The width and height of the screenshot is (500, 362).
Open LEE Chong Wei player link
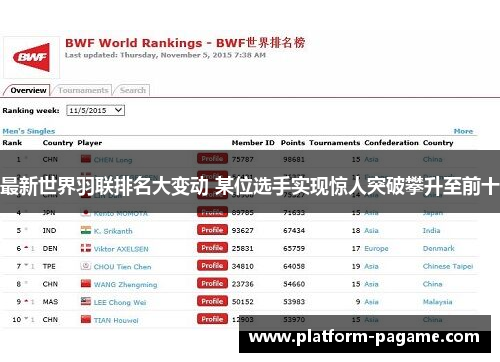120,302
